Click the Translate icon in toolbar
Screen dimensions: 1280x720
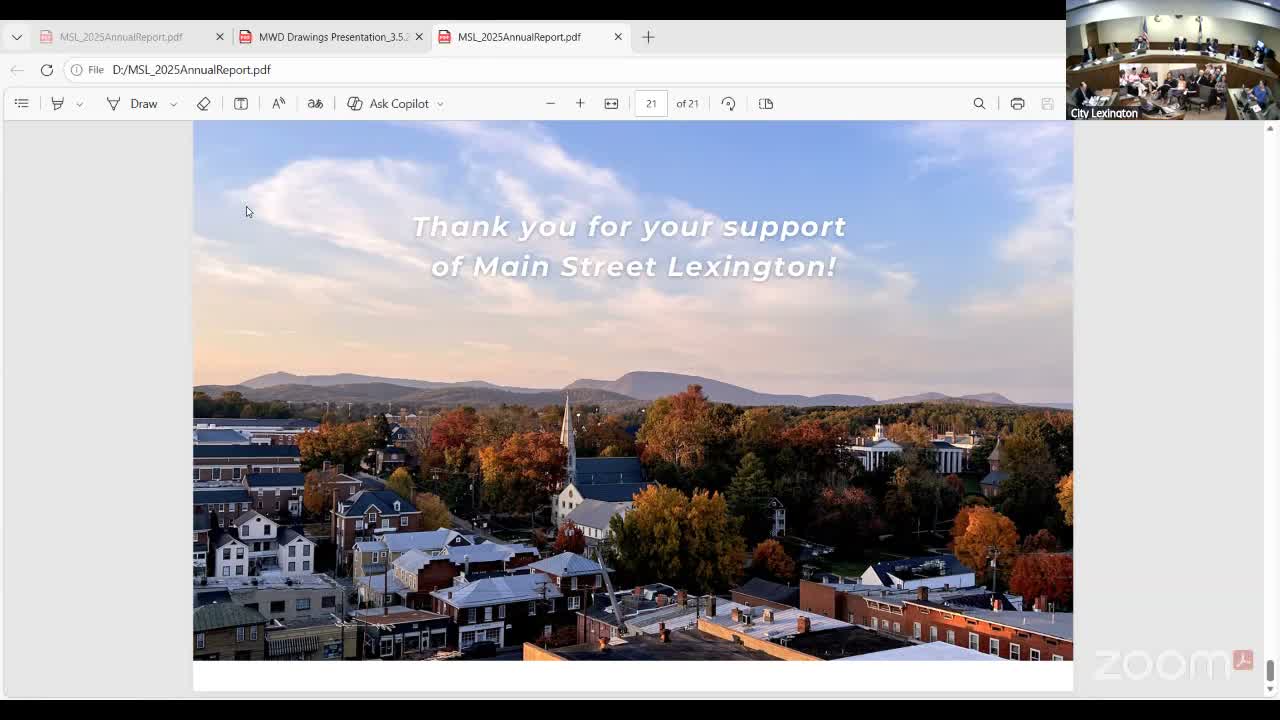(x=315, y=104)
